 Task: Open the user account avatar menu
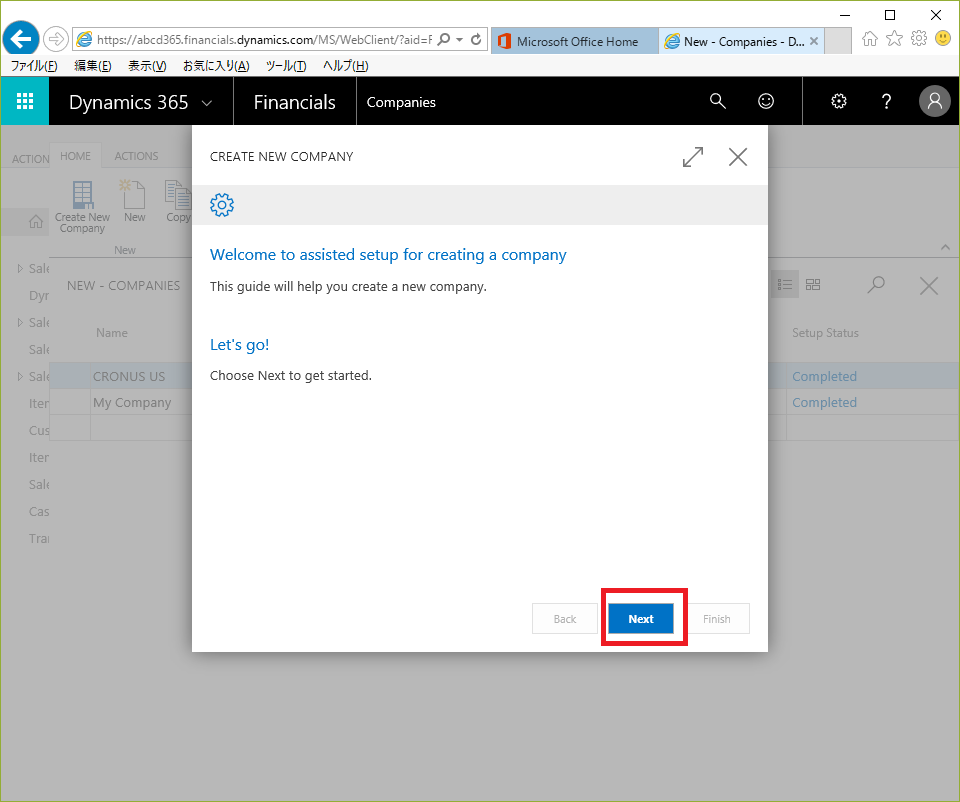(x=934, y=100)
